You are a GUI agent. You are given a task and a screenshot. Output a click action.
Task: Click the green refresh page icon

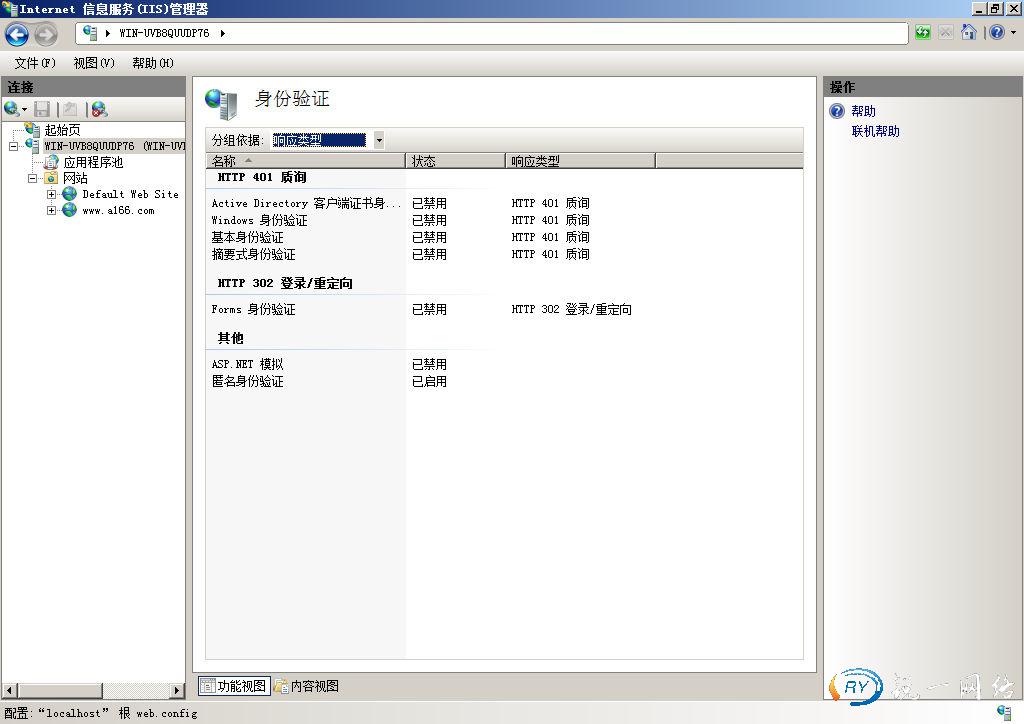click(922, 33)
